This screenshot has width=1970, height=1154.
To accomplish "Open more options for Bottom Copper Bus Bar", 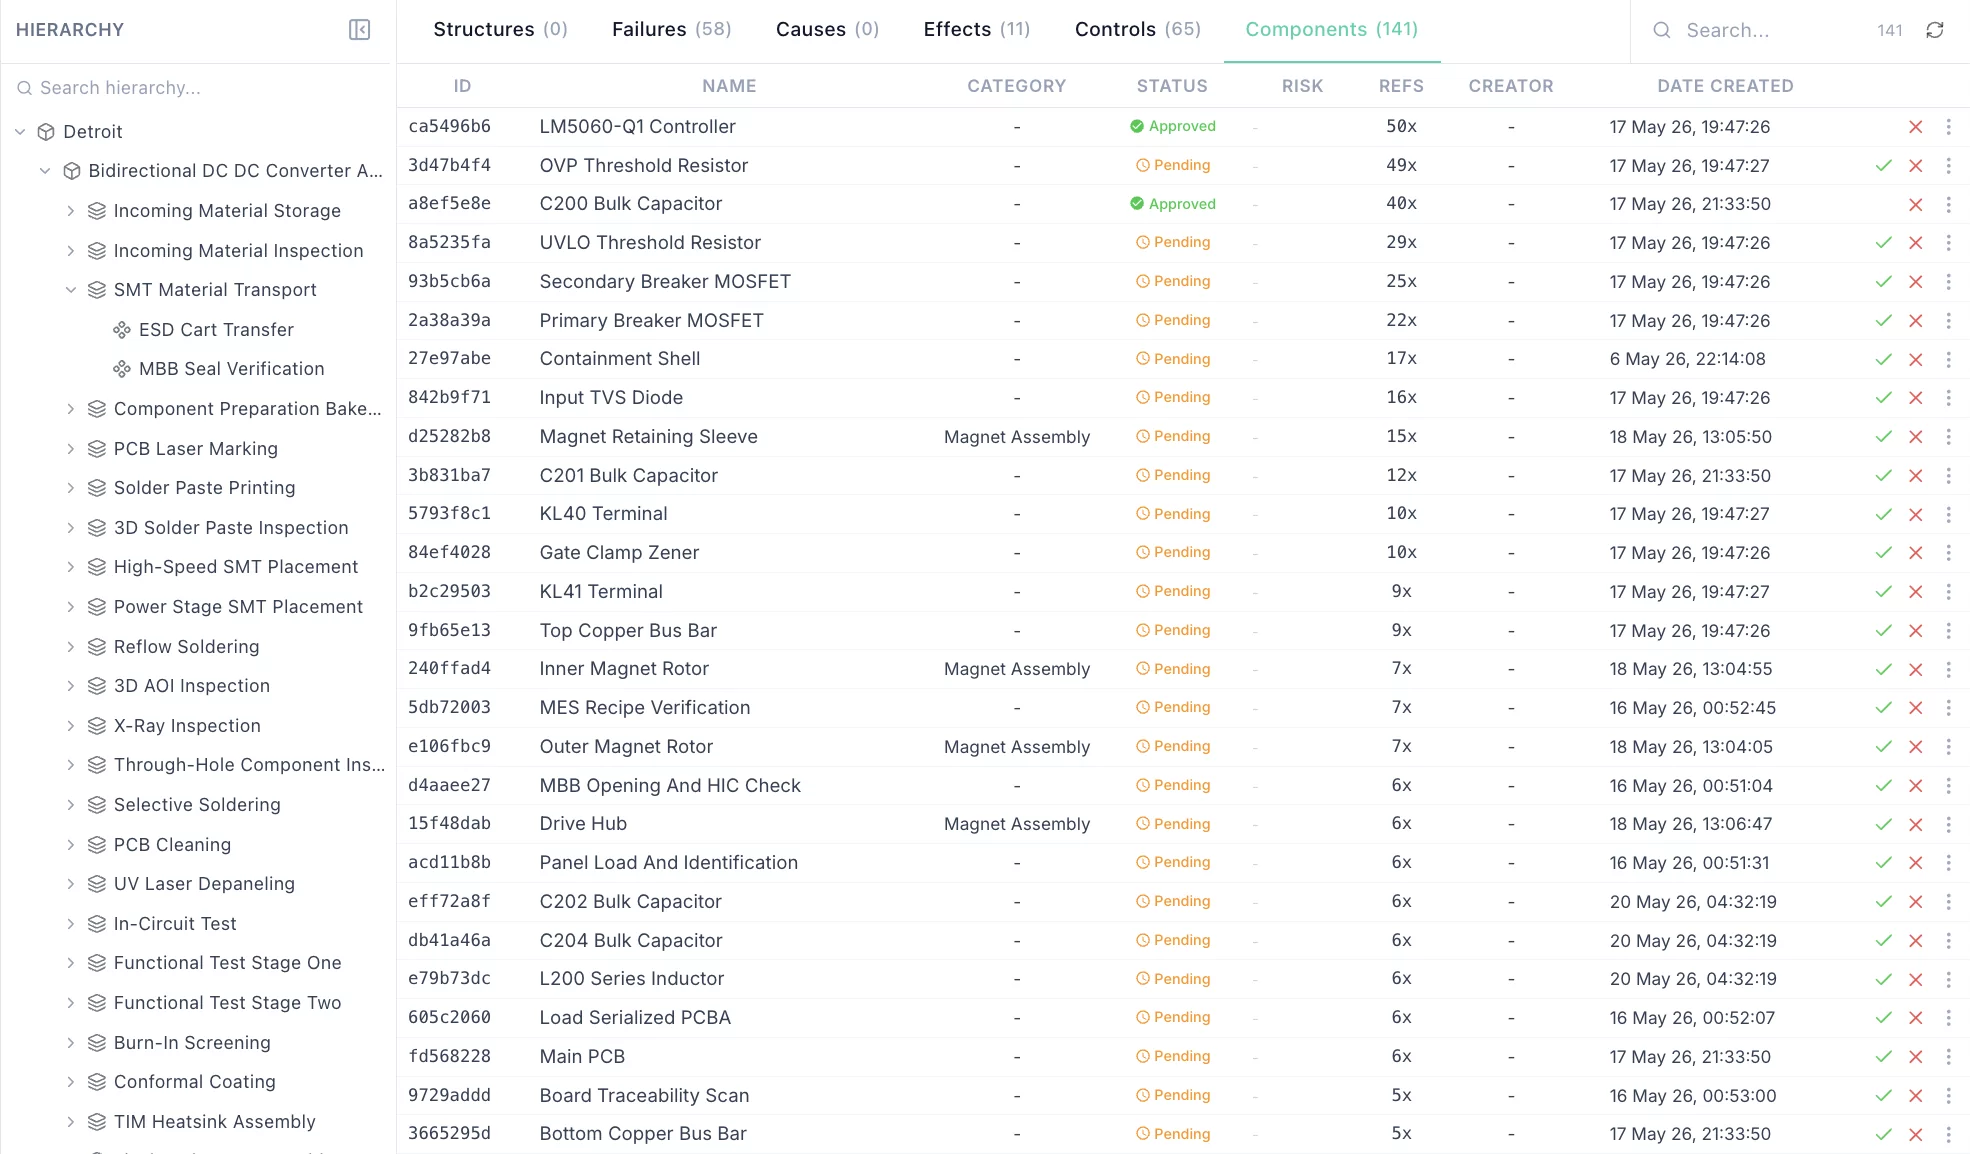I will (1948, 1134).
